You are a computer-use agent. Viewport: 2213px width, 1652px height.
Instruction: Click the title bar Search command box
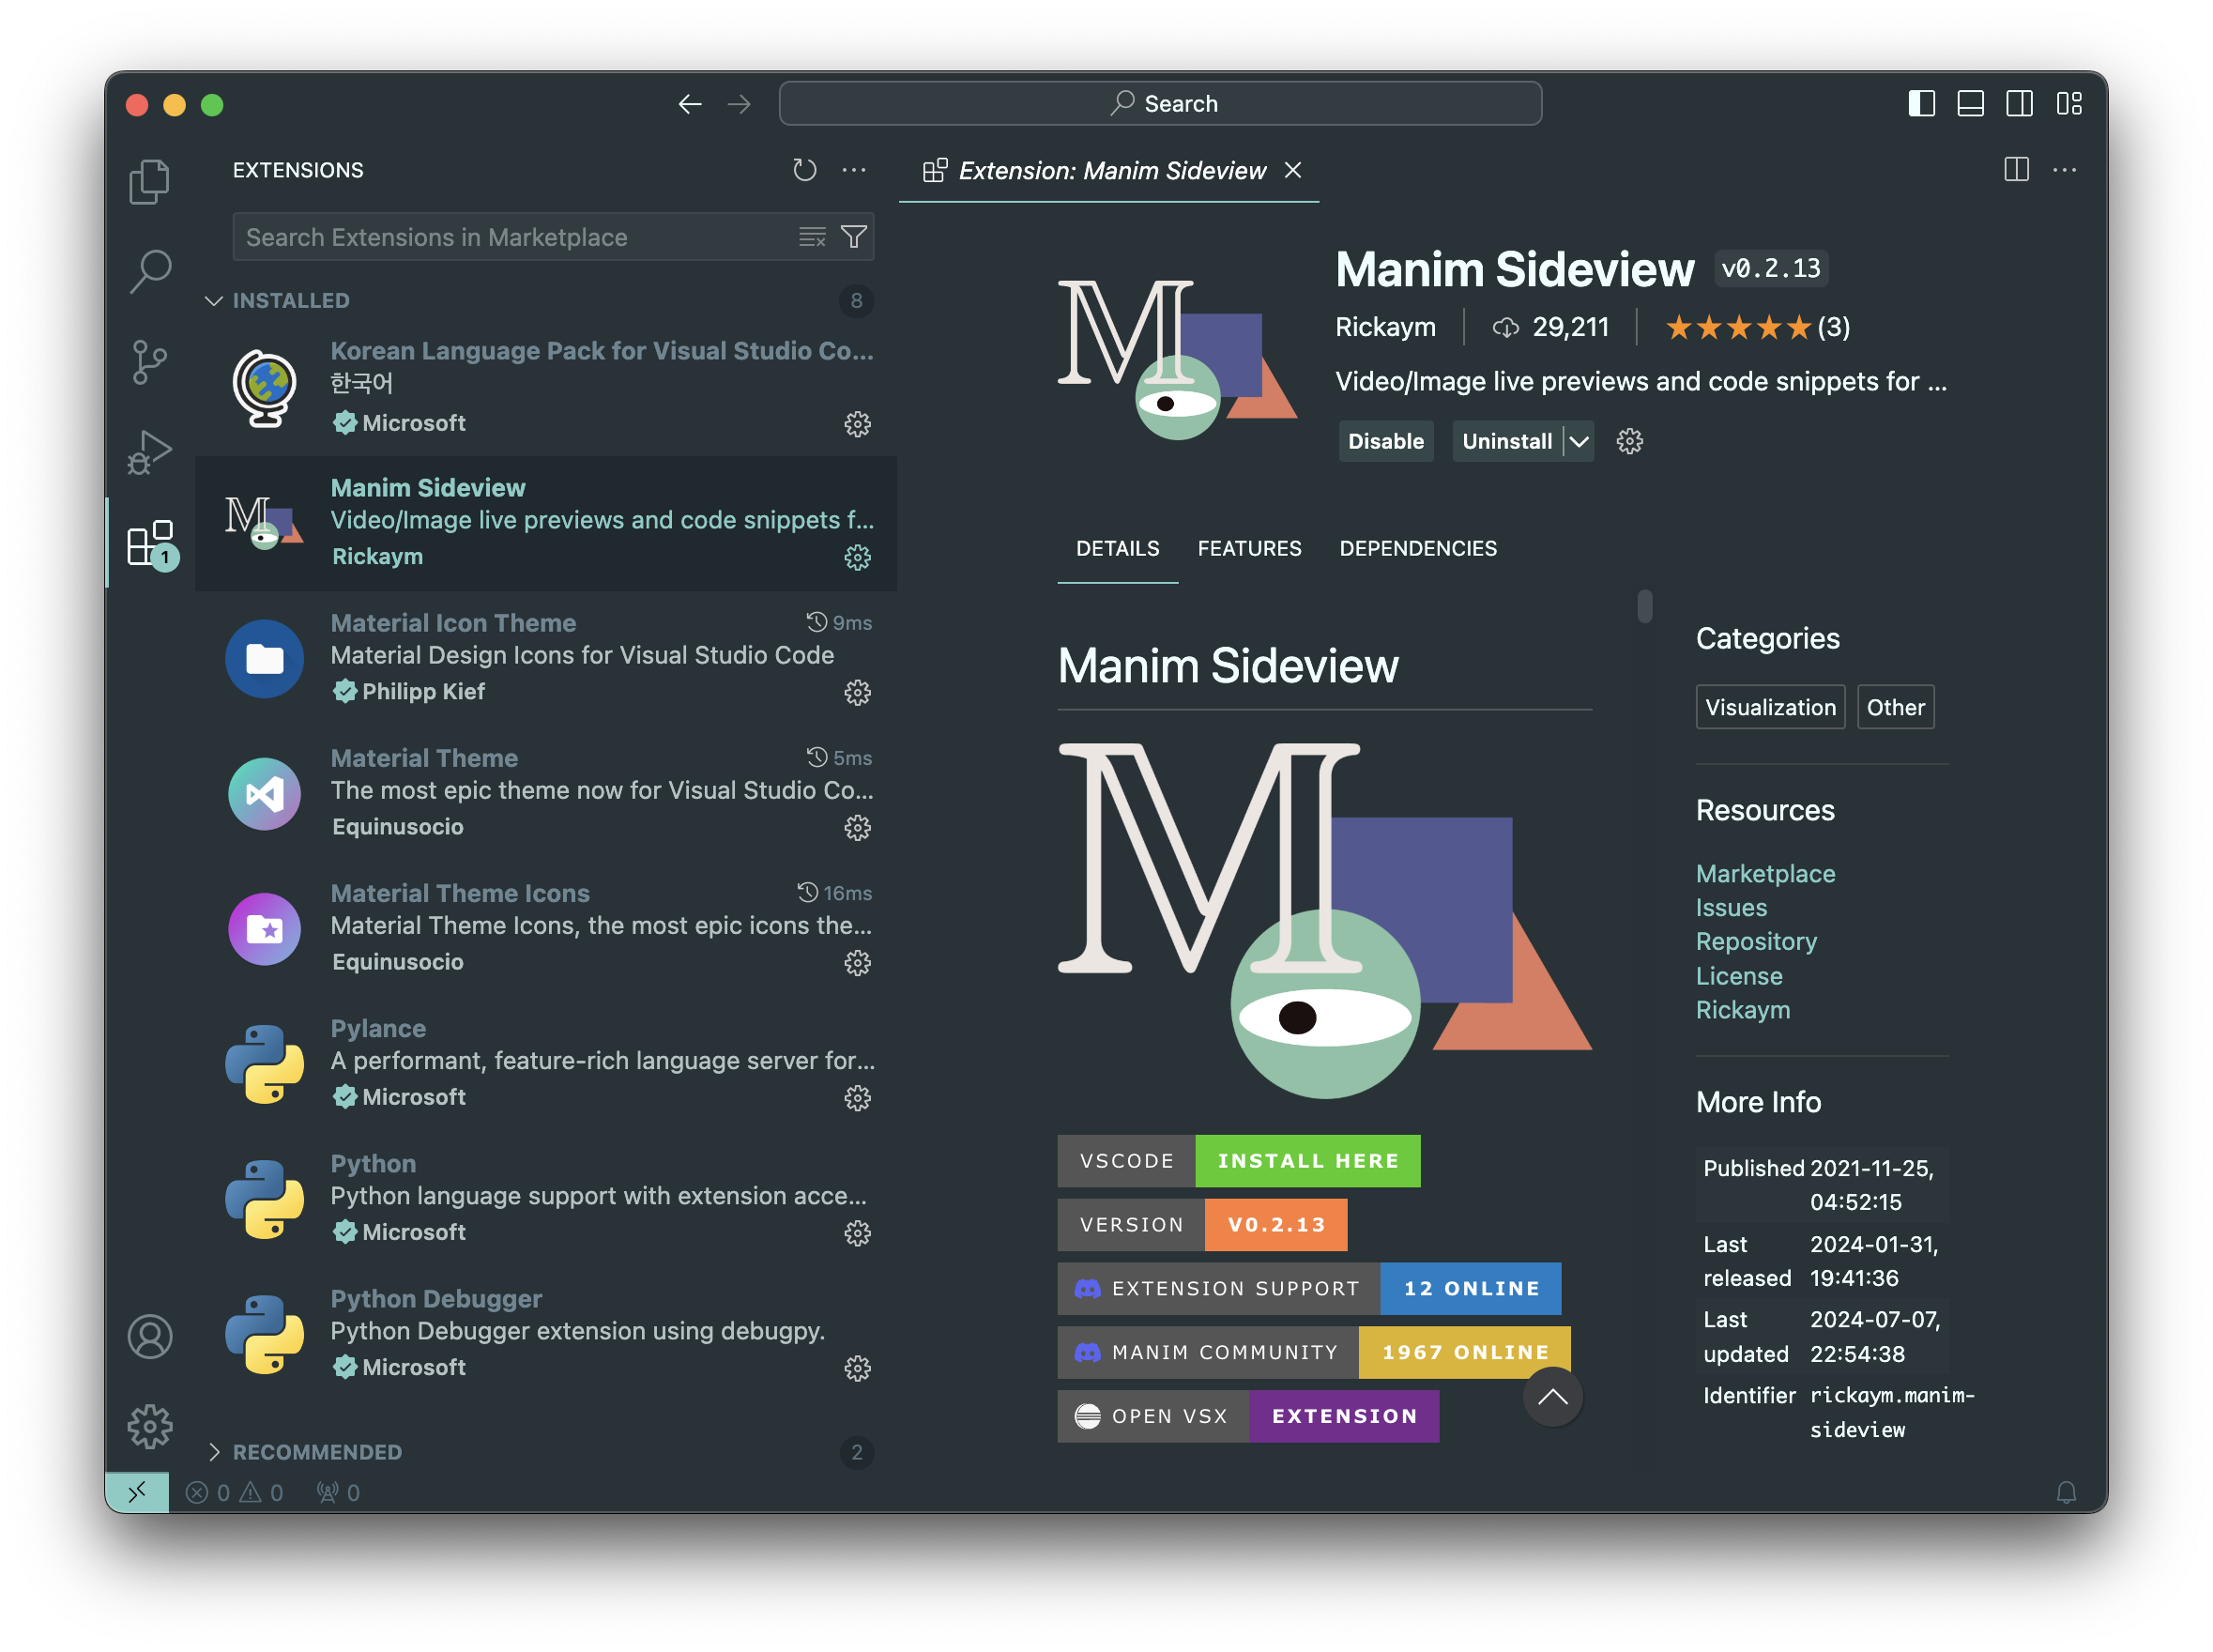pyautogui.click(x=1160, y=104)
